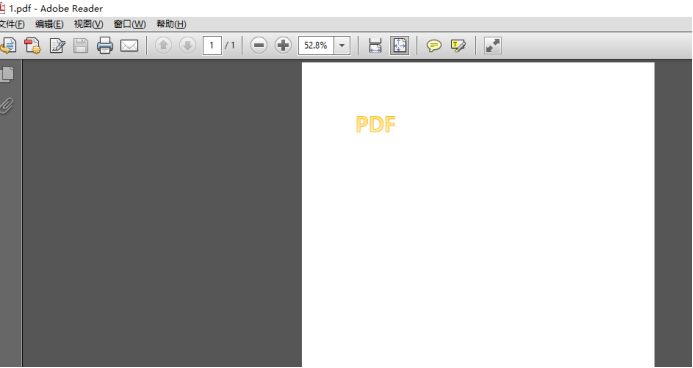Viewport: 693px width, 368px height.
Task: Select fit width scrolling mode icon
Action: point(375,46)
